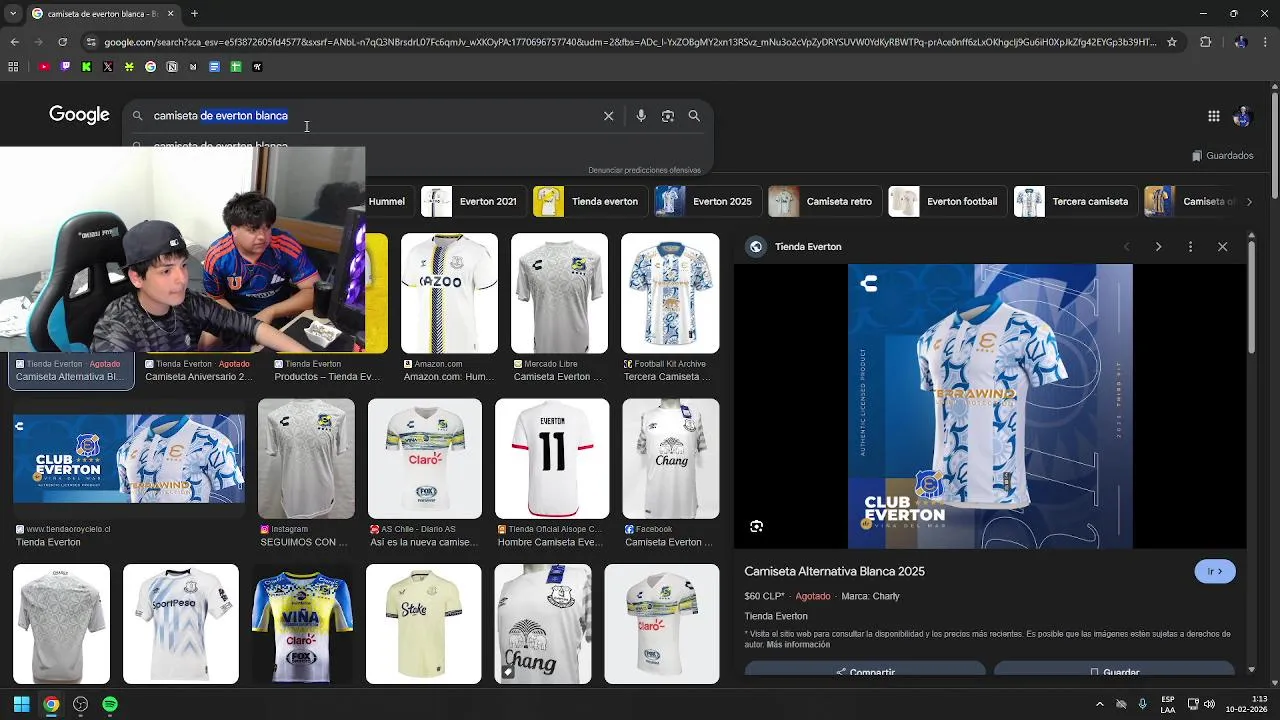Image resolution: width=1280 pixels, height=720 pixels.
Task: Open Google apps grid
Action: point(1213,116)
